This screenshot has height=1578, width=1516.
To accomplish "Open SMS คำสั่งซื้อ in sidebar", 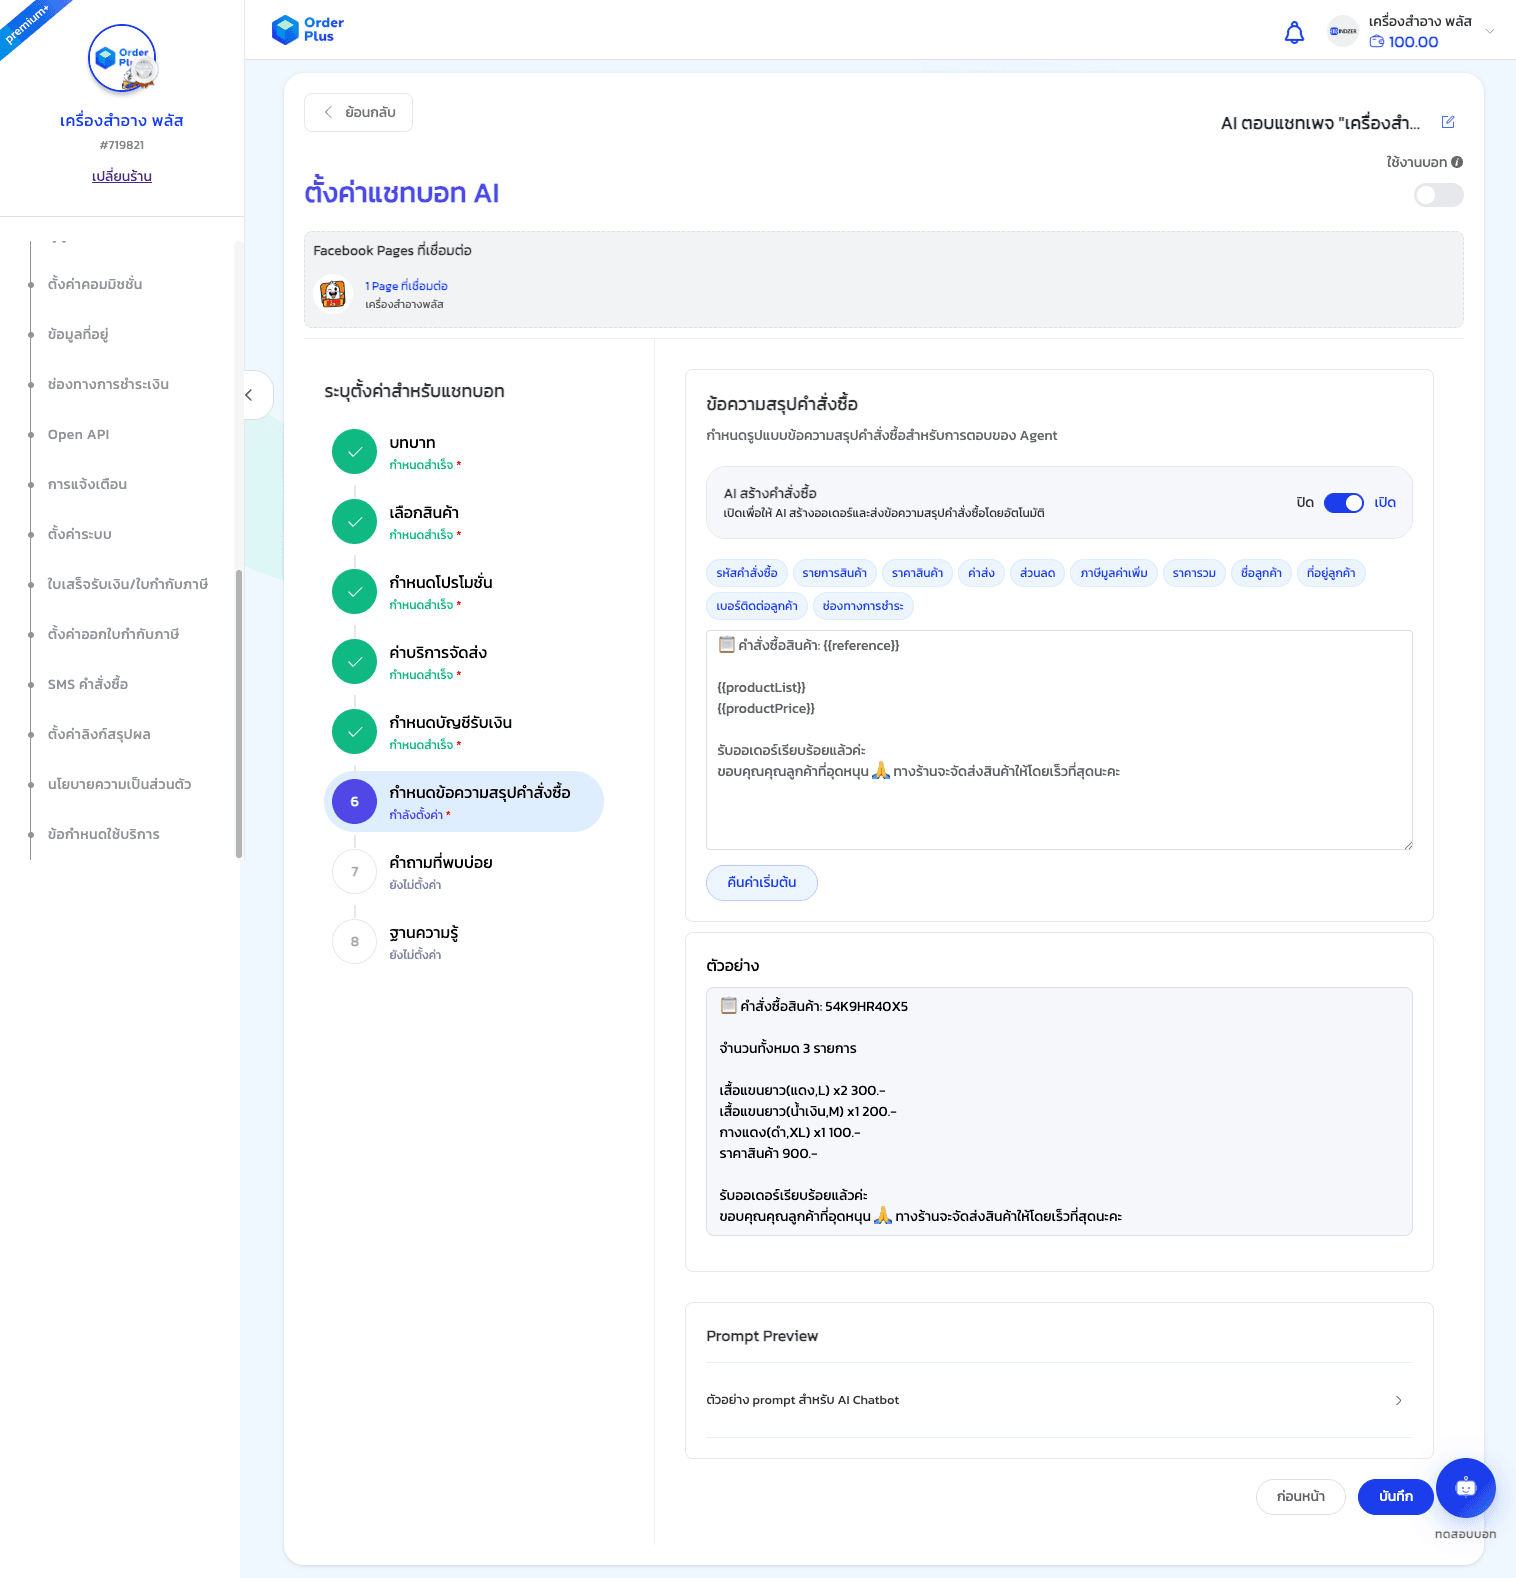I will [88, 684].
